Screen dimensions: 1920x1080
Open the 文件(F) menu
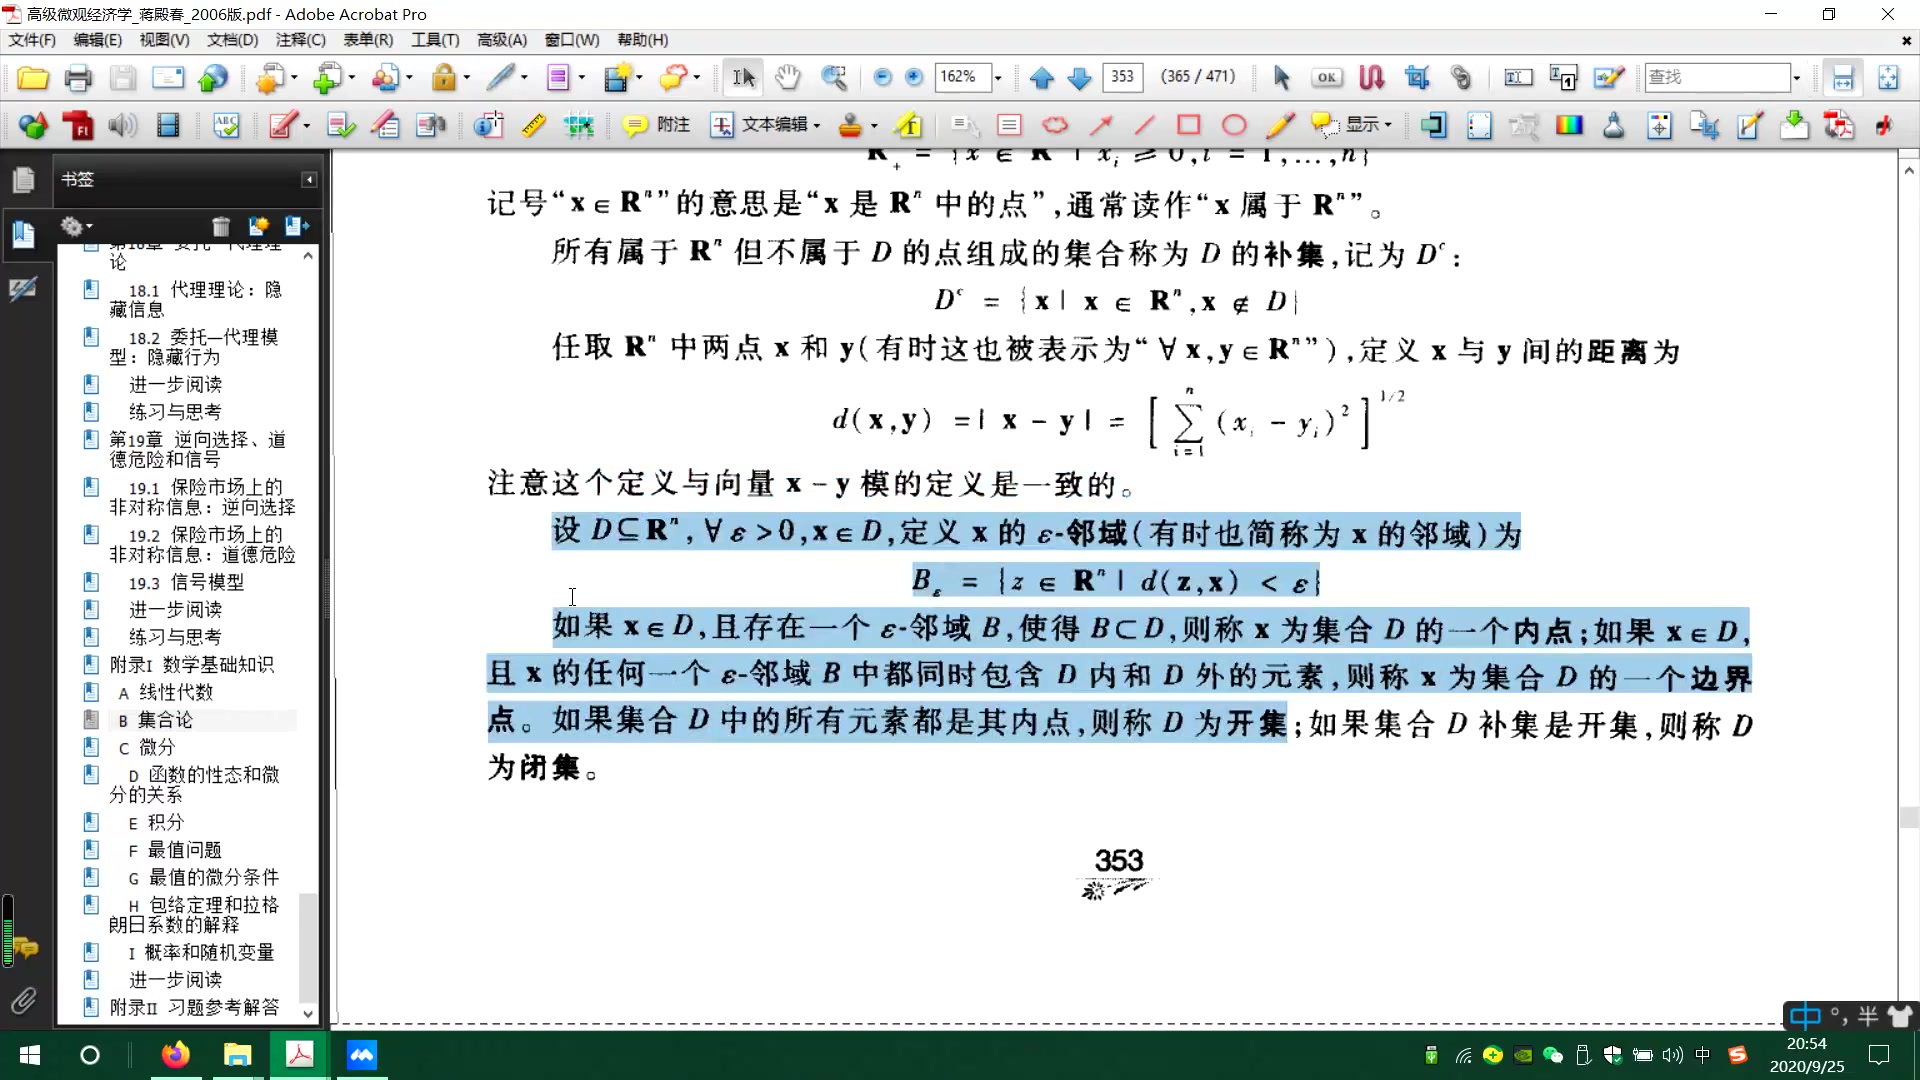pos(32,40)
